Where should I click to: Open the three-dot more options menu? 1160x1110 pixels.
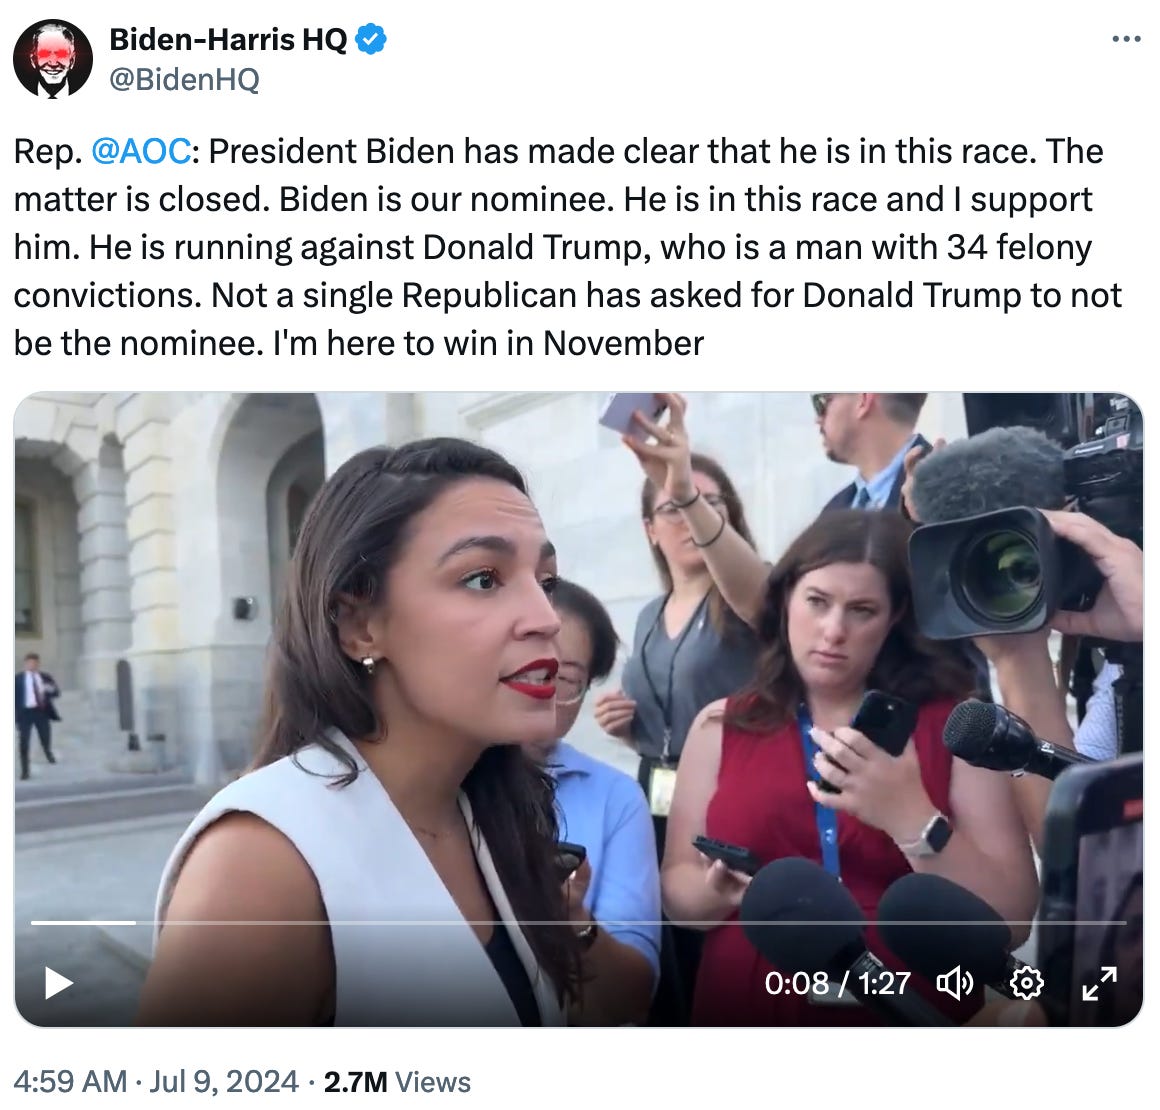coord(1126,40)
